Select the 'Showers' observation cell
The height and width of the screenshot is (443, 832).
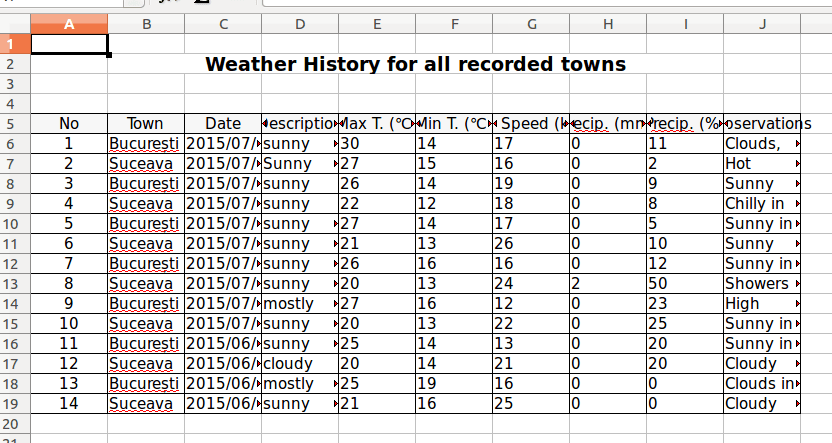(x=757, y=284)
